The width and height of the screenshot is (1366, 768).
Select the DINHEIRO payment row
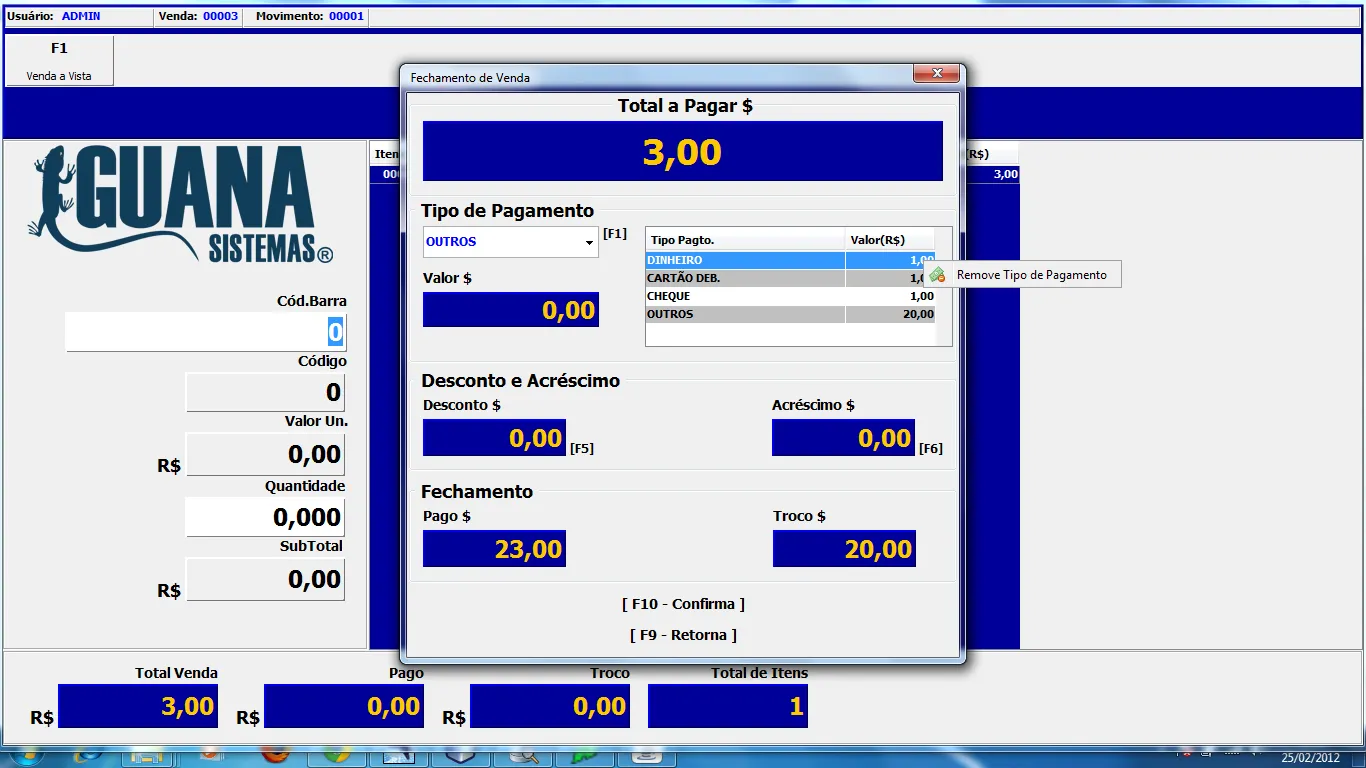790,260
